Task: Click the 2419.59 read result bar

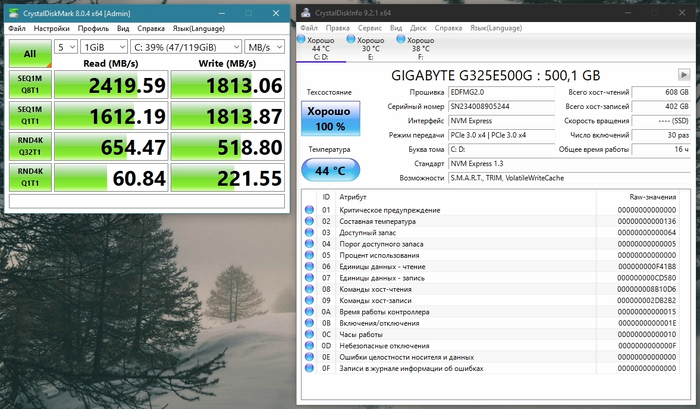Action: pyautogui.click(x=111, y=84)
